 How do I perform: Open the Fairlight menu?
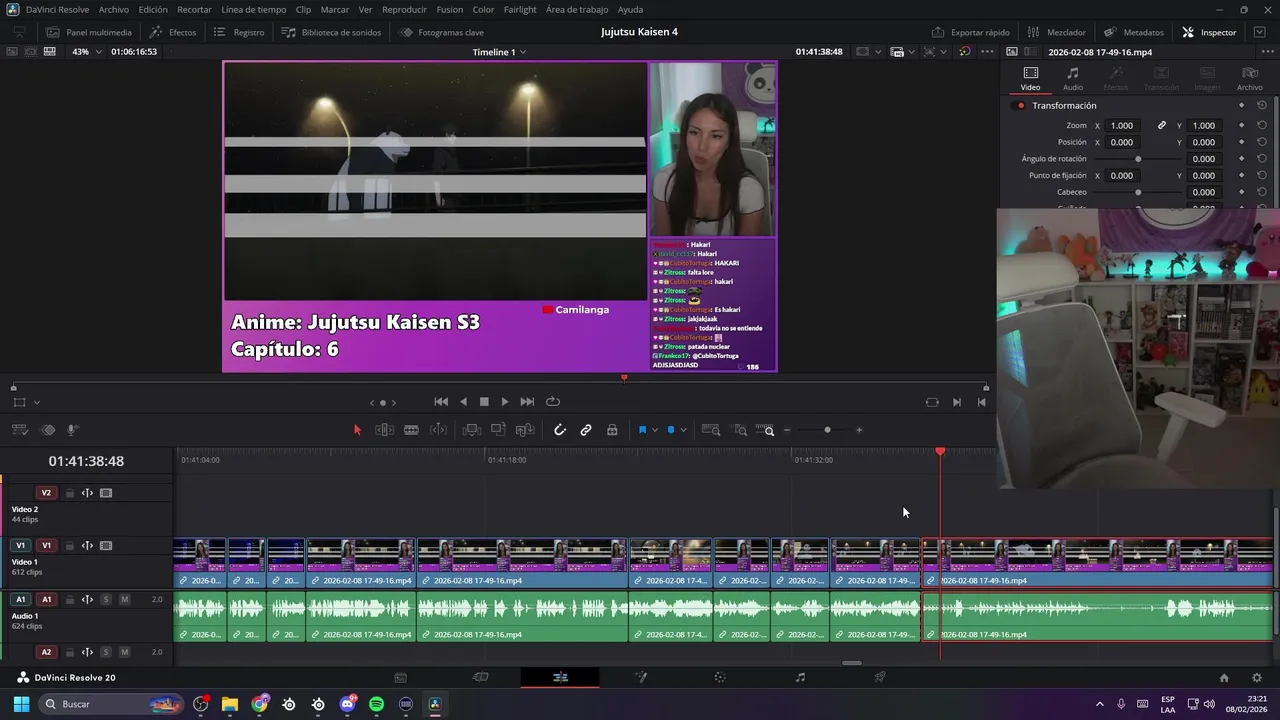tap(520, 9)
